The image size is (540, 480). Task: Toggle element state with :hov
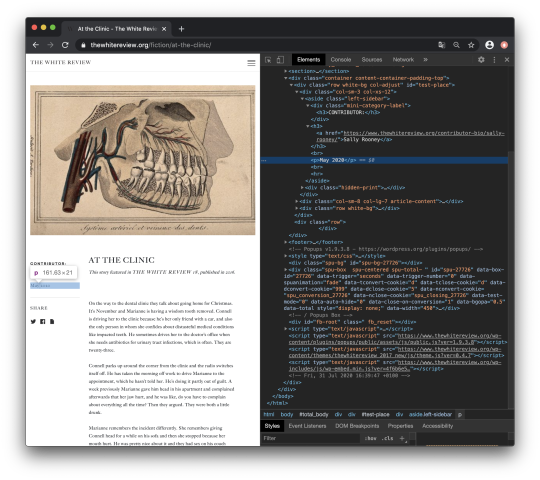point(371,438)
